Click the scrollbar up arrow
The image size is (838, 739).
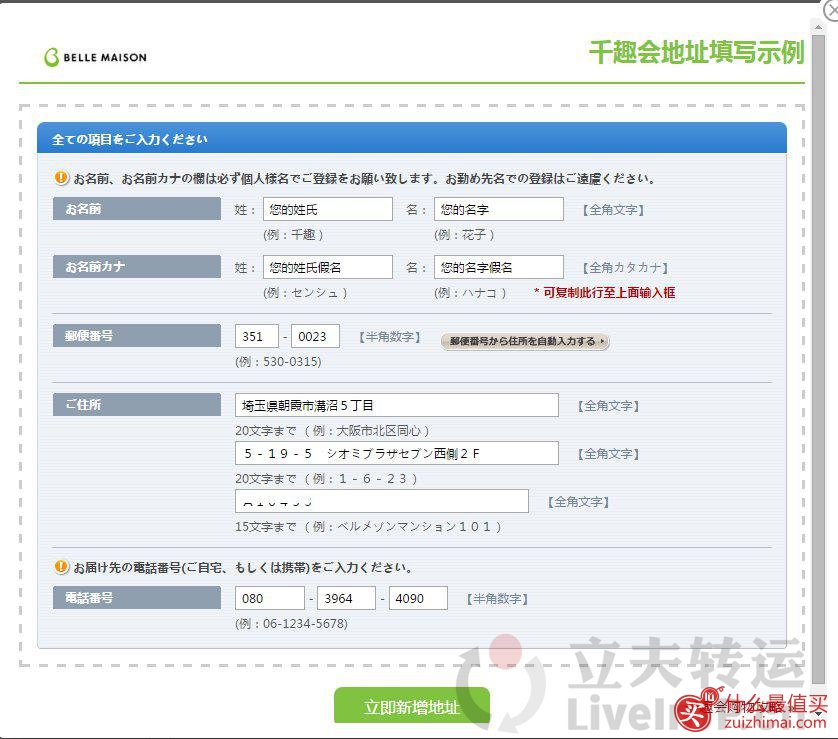coord(818,26)
